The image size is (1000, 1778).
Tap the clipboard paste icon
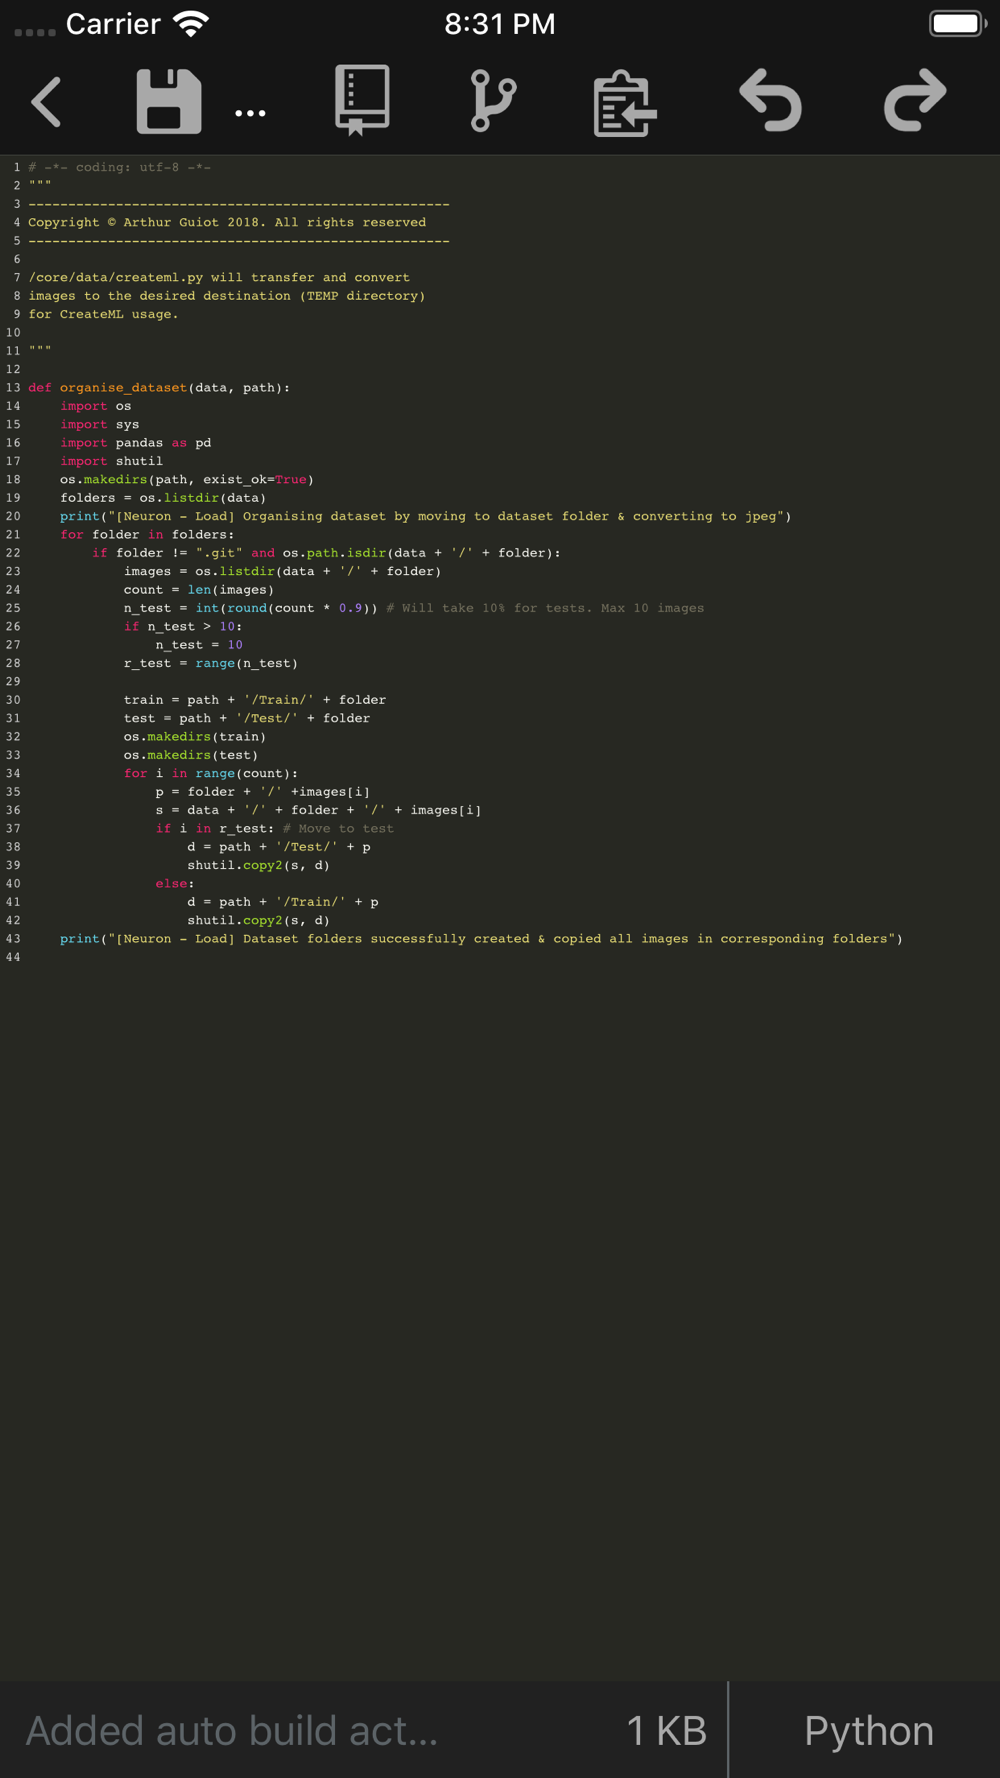624,103
